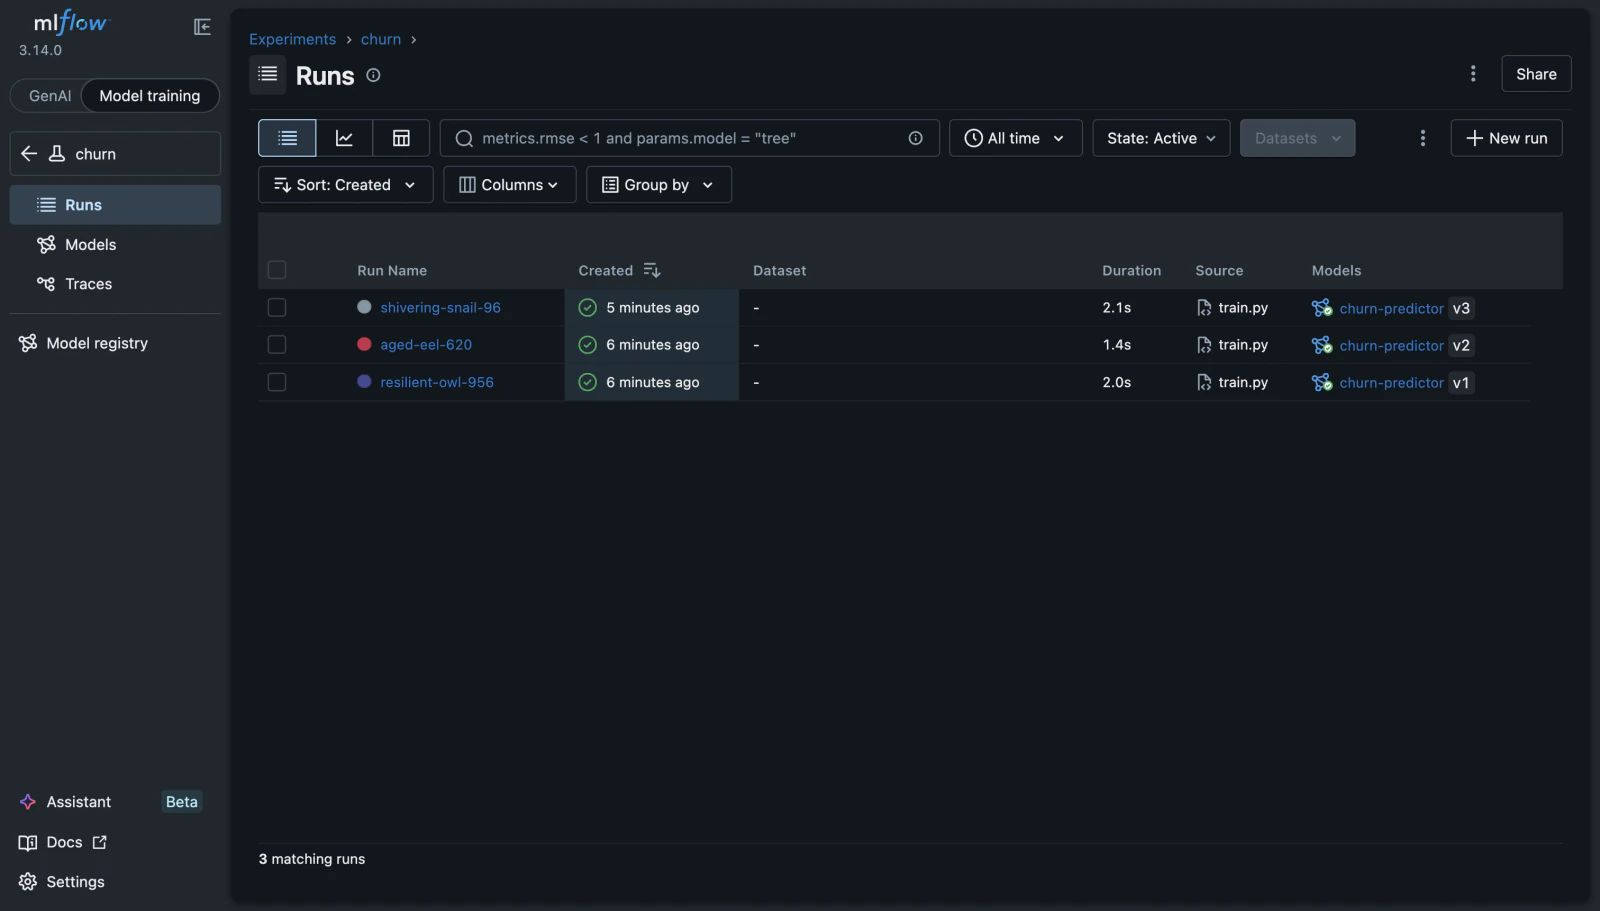Click the New run button
1600x911 pixels.
tap(1506, 138)
